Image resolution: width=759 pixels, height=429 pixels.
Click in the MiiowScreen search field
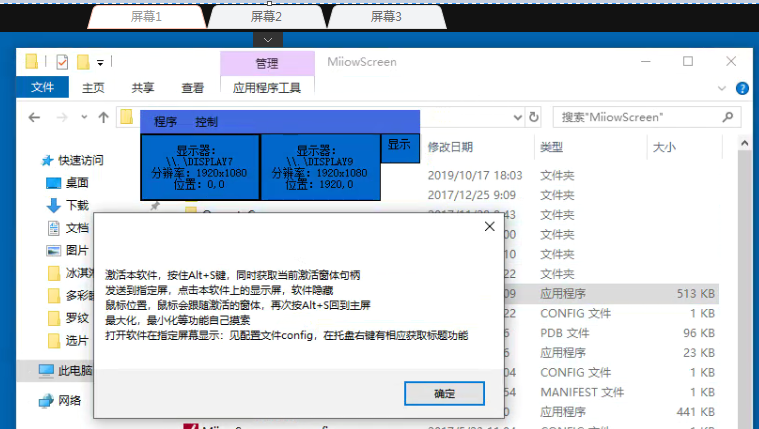point(638,117)
